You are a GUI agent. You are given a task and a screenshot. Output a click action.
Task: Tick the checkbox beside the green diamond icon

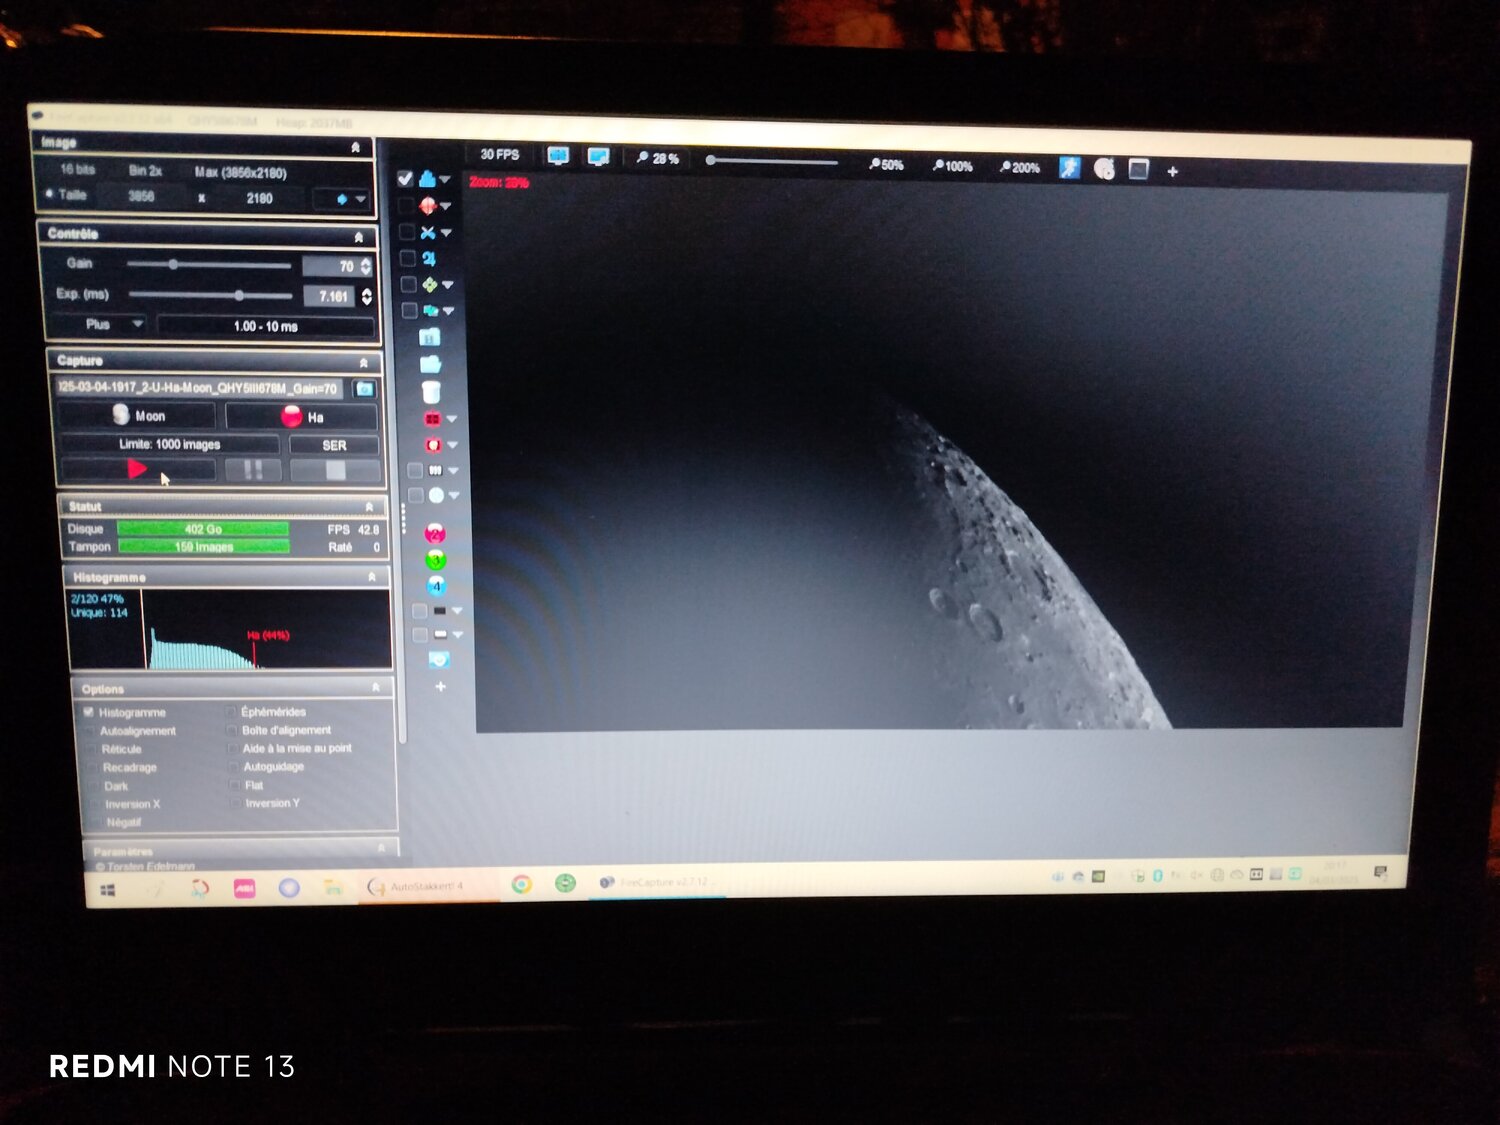click(409, 284)
